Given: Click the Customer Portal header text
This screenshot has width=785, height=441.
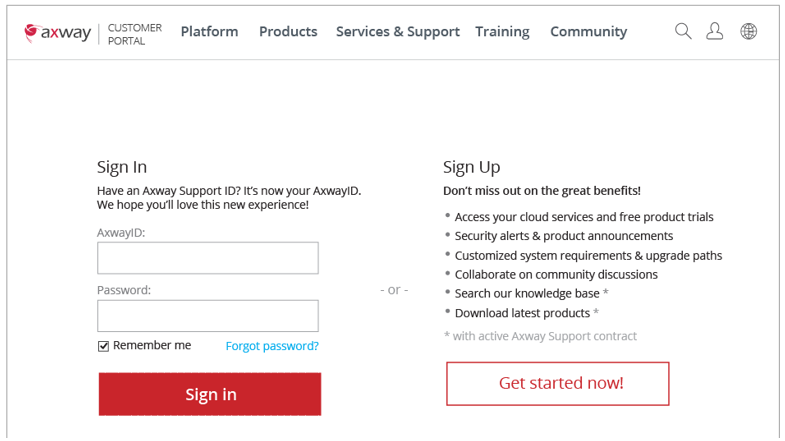Looking at the screenshot, I should pos(134,34).
